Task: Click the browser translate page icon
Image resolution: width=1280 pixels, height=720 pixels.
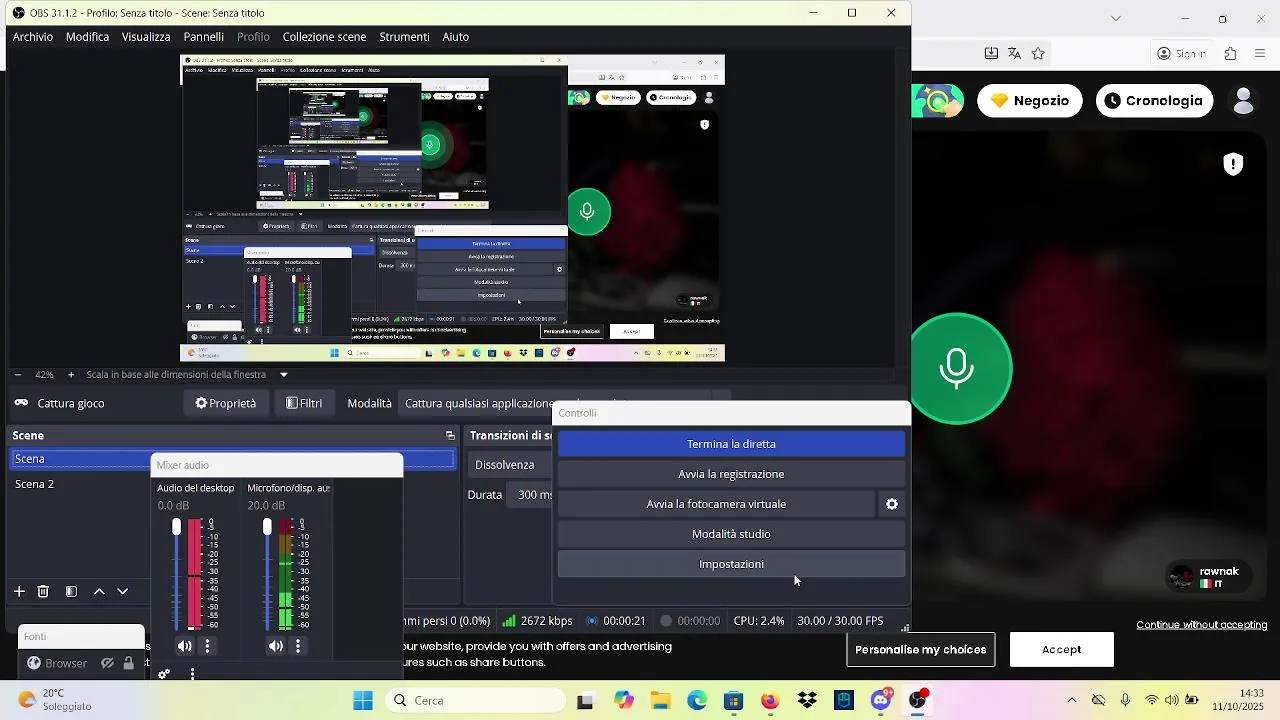Action: click(1014, 53)
